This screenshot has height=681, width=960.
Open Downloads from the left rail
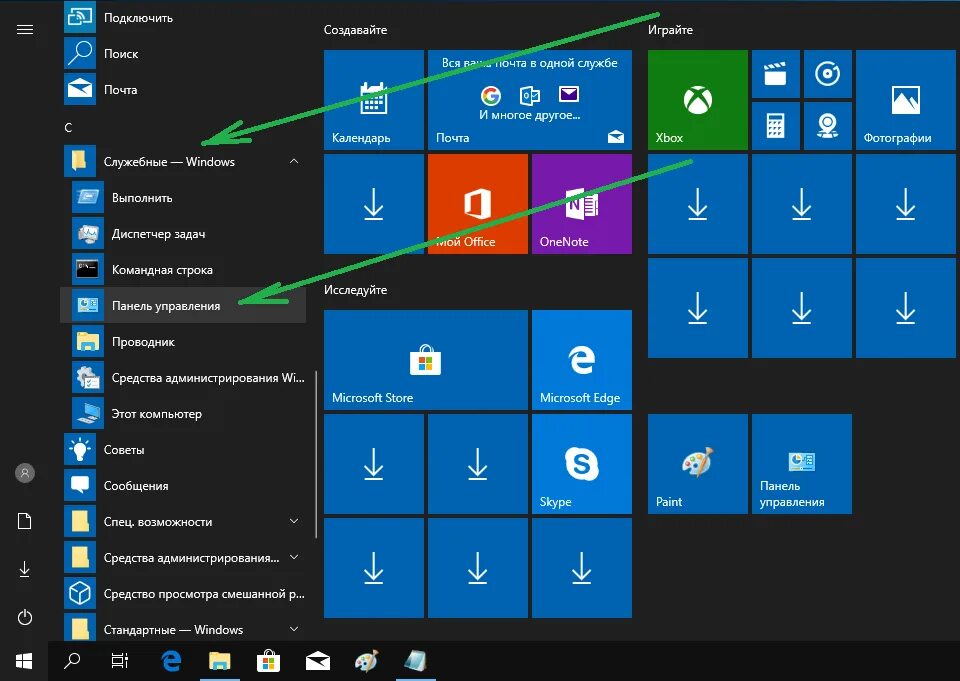(24, 570)
